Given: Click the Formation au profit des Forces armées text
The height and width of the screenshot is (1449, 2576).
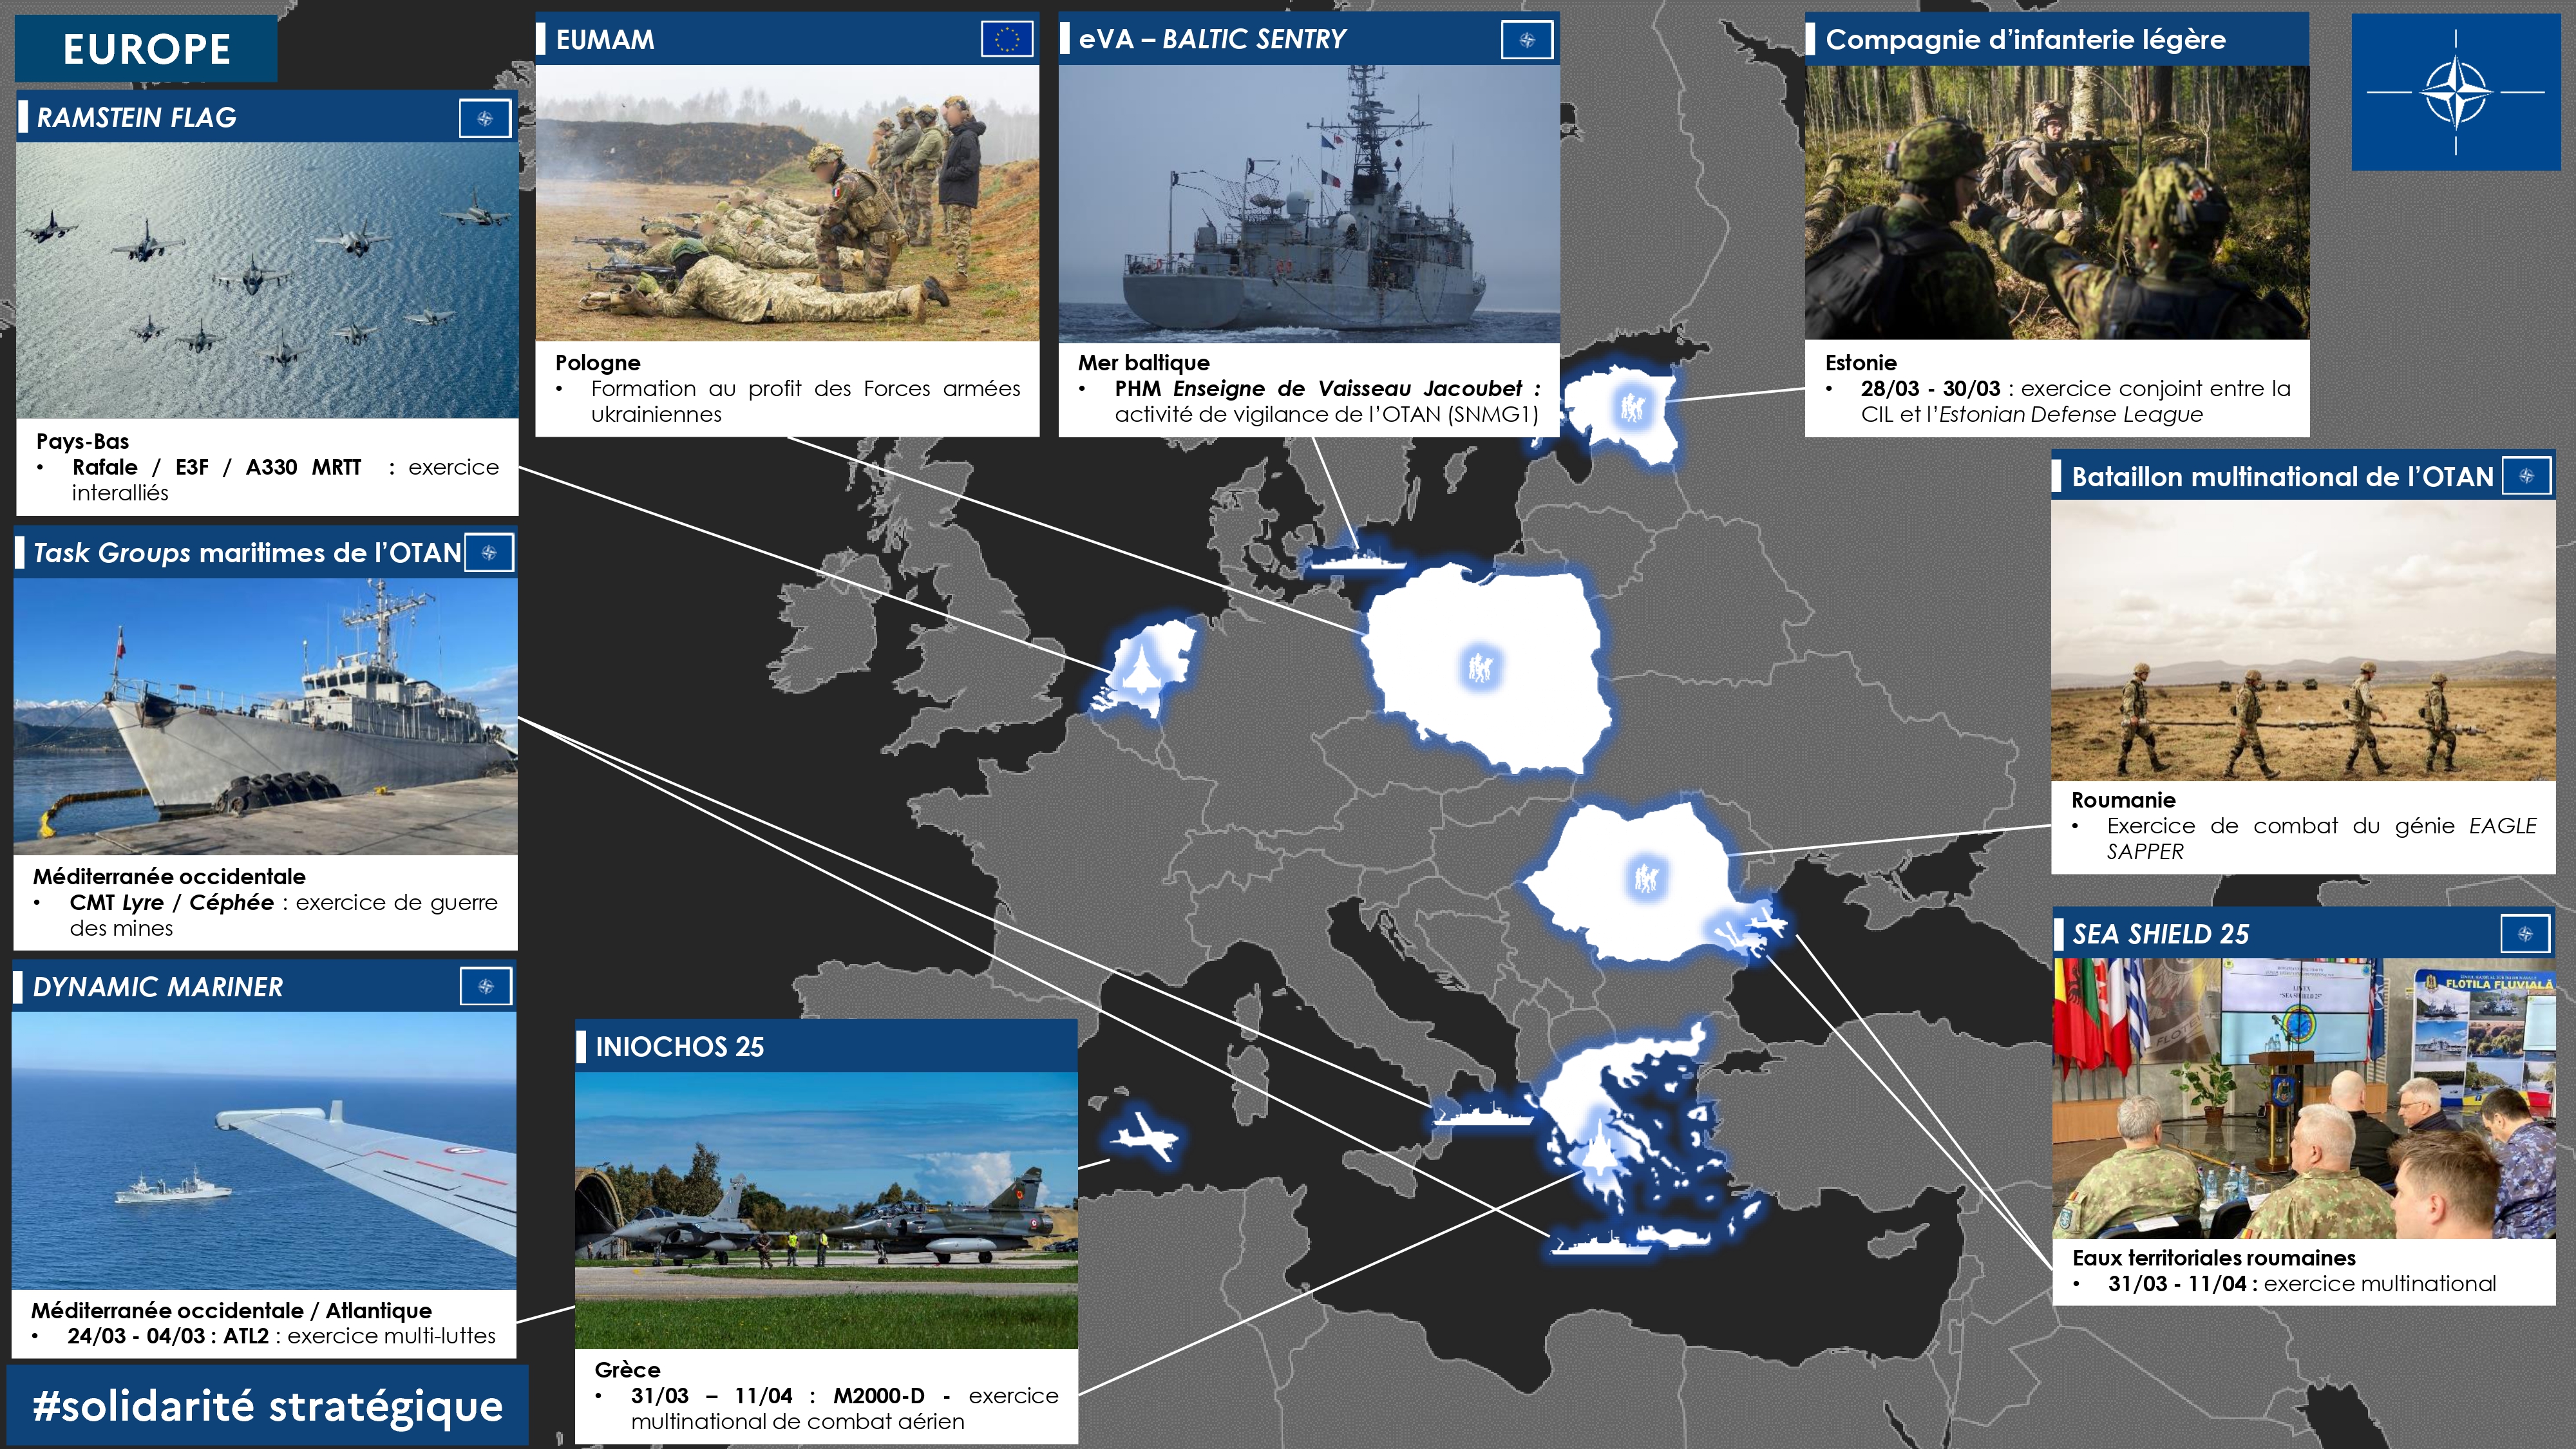Looking at the screenshot, I should [x=805, y=401].
